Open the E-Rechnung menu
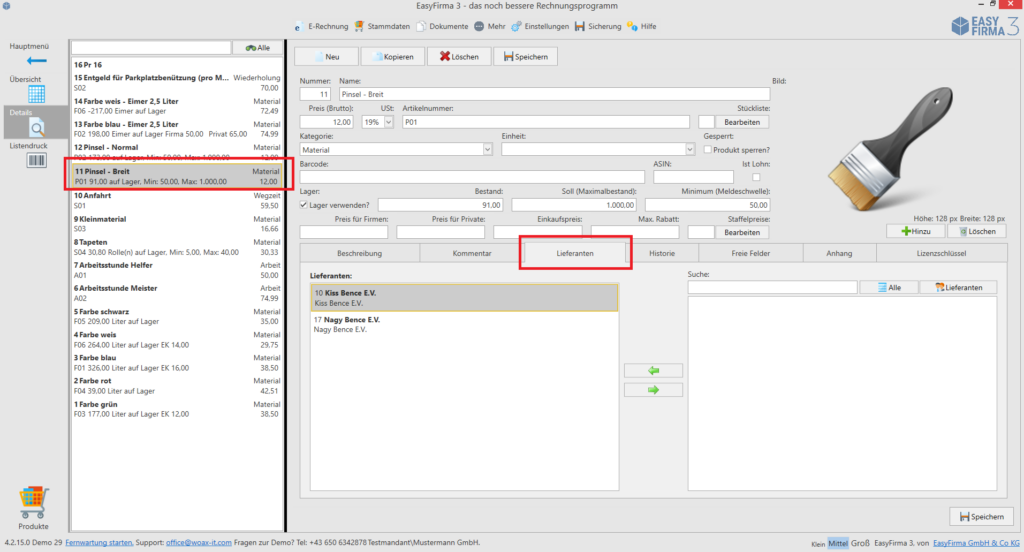1024x552 pixels. [321, 27]
